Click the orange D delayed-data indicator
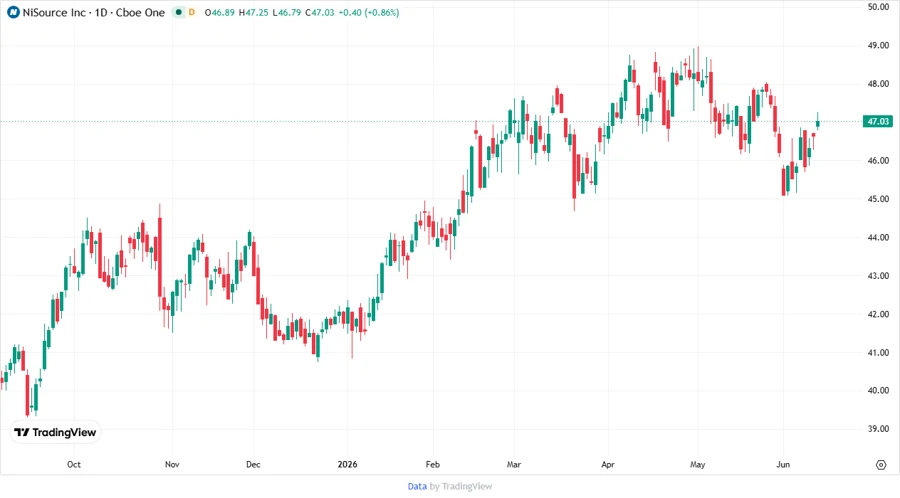This screenshot has height=498, width=900. coord(192,13)
